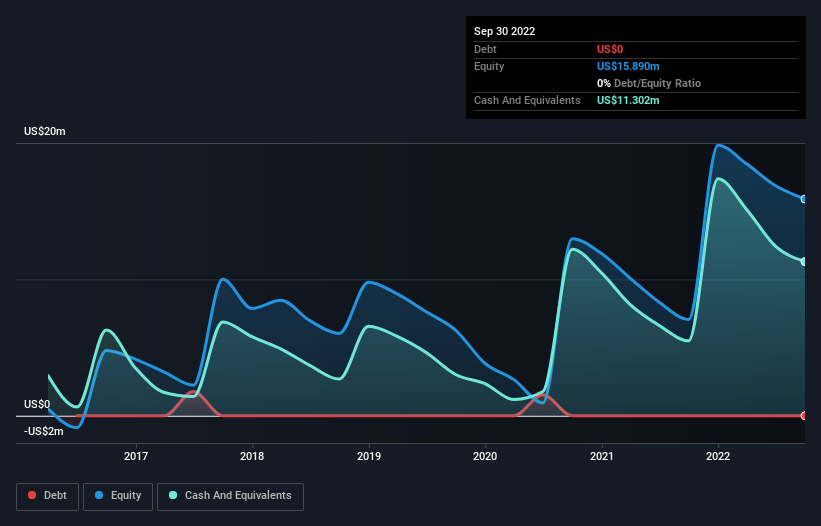Click the Equity end-point marker for Sep 2022

pyautogui.click(x=804, y=199)
